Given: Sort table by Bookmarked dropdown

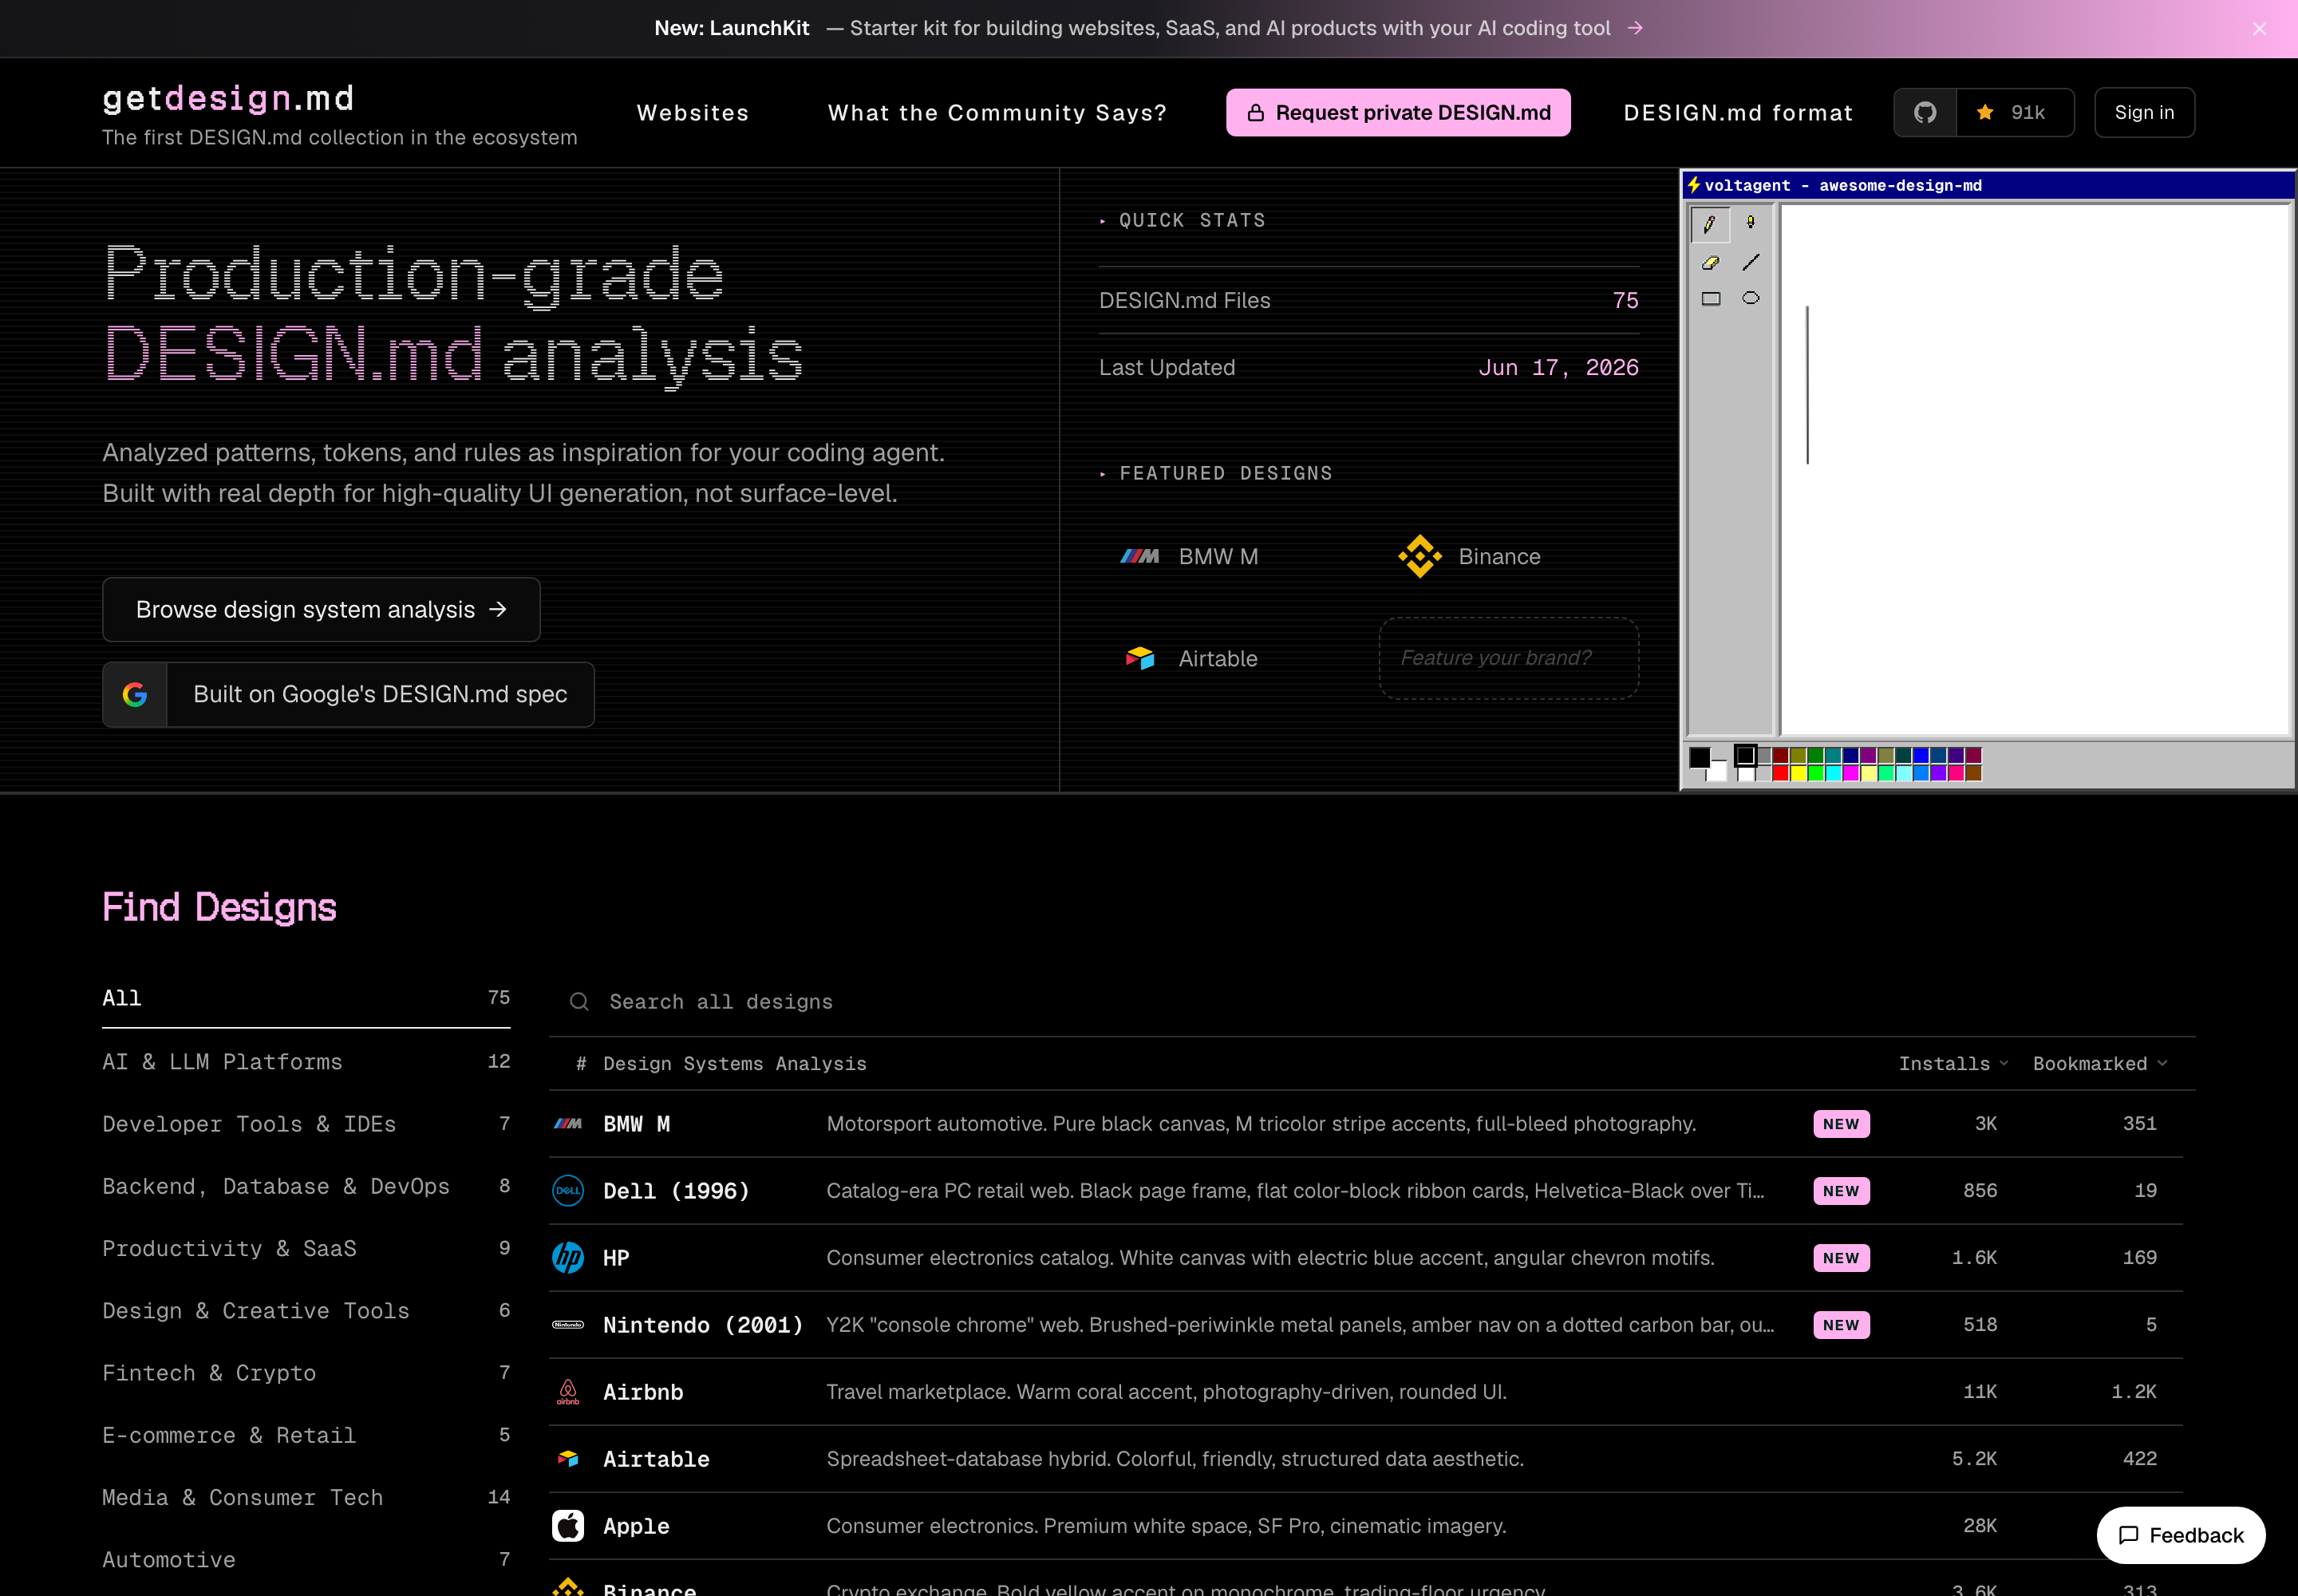Looking at the screenshot, I should click(2100, 1063).
